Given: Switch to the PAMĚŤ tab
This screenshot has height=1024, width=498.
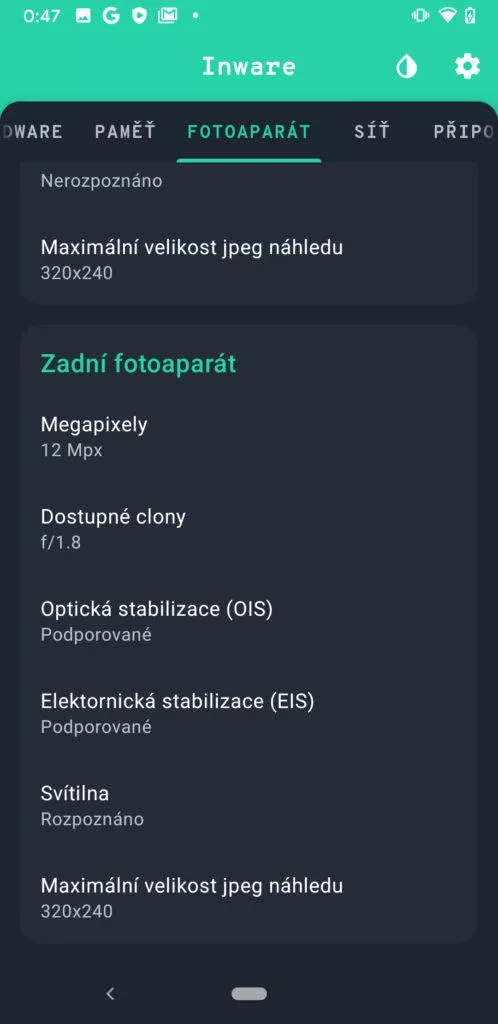Looking at the screenshot, I should click(125, 131).
